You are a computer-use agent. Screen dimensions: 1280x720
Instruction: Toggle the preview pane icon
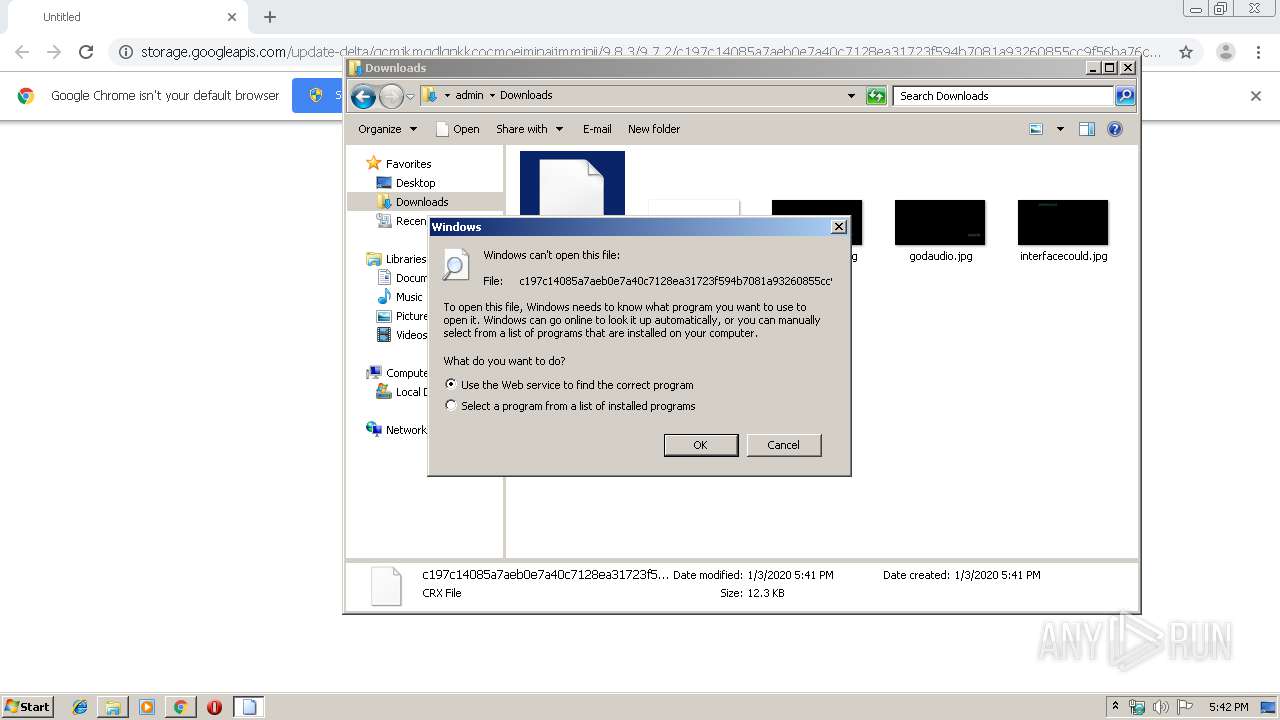coord(1087,129)
